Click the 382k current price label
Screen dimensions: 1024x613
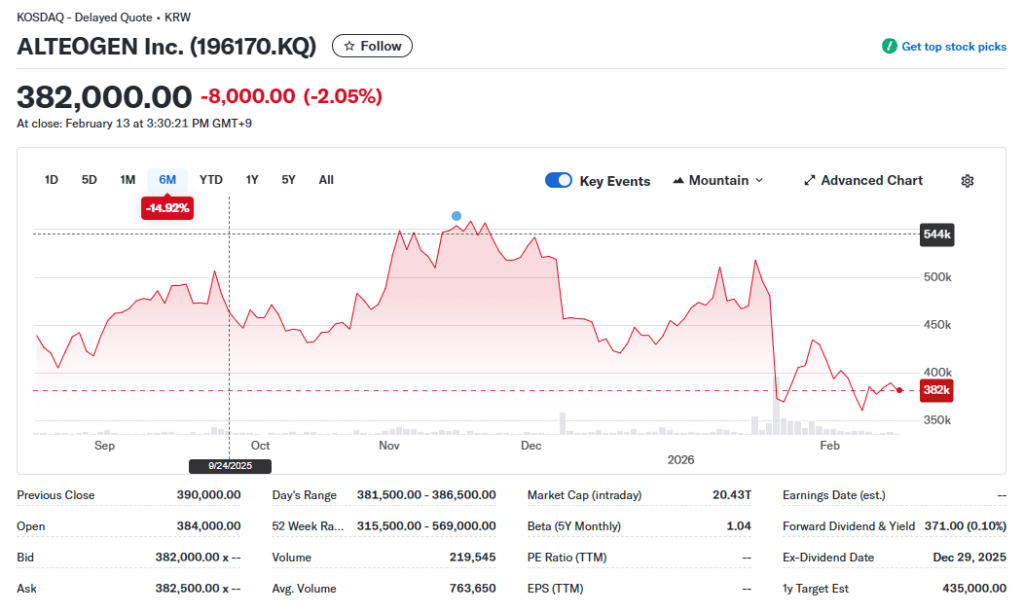(x=937, y=390)
